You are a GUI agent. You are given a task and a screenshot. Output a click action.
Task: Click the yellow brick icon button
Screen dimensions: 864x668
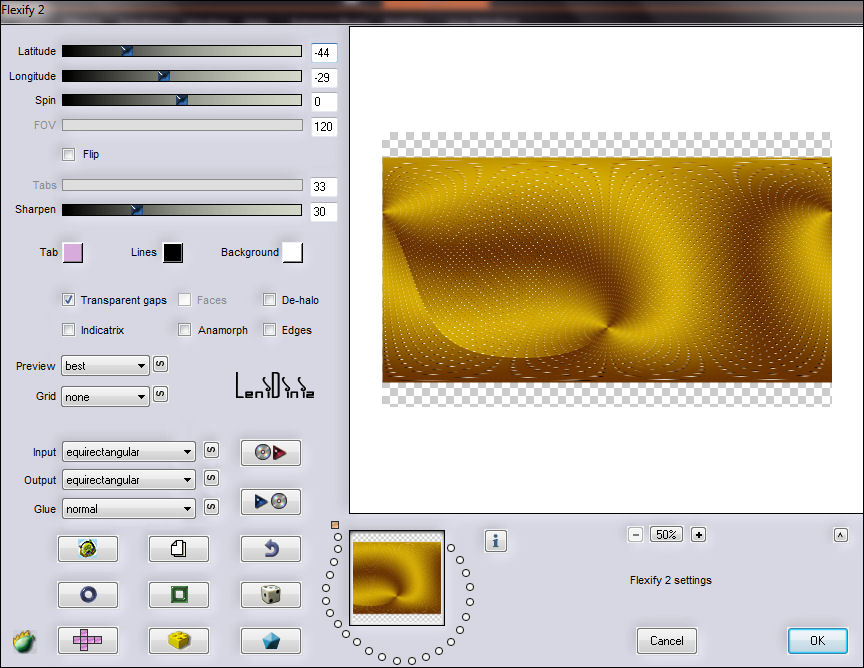(x=178, y=640)
